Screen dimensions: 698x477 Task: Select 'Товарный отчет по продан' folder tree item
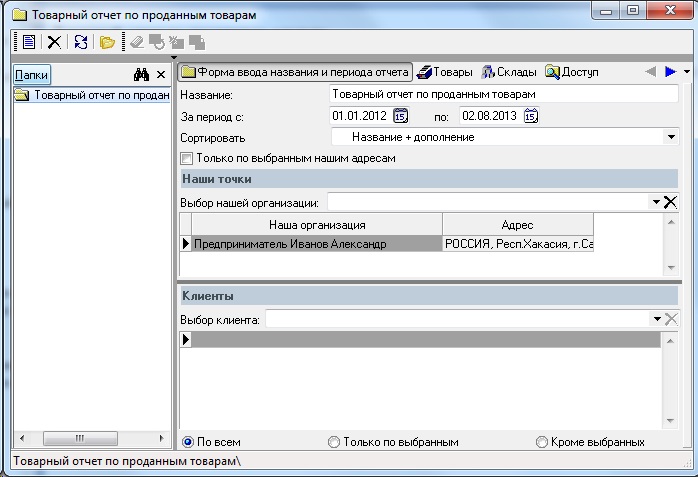coord(92,95)
